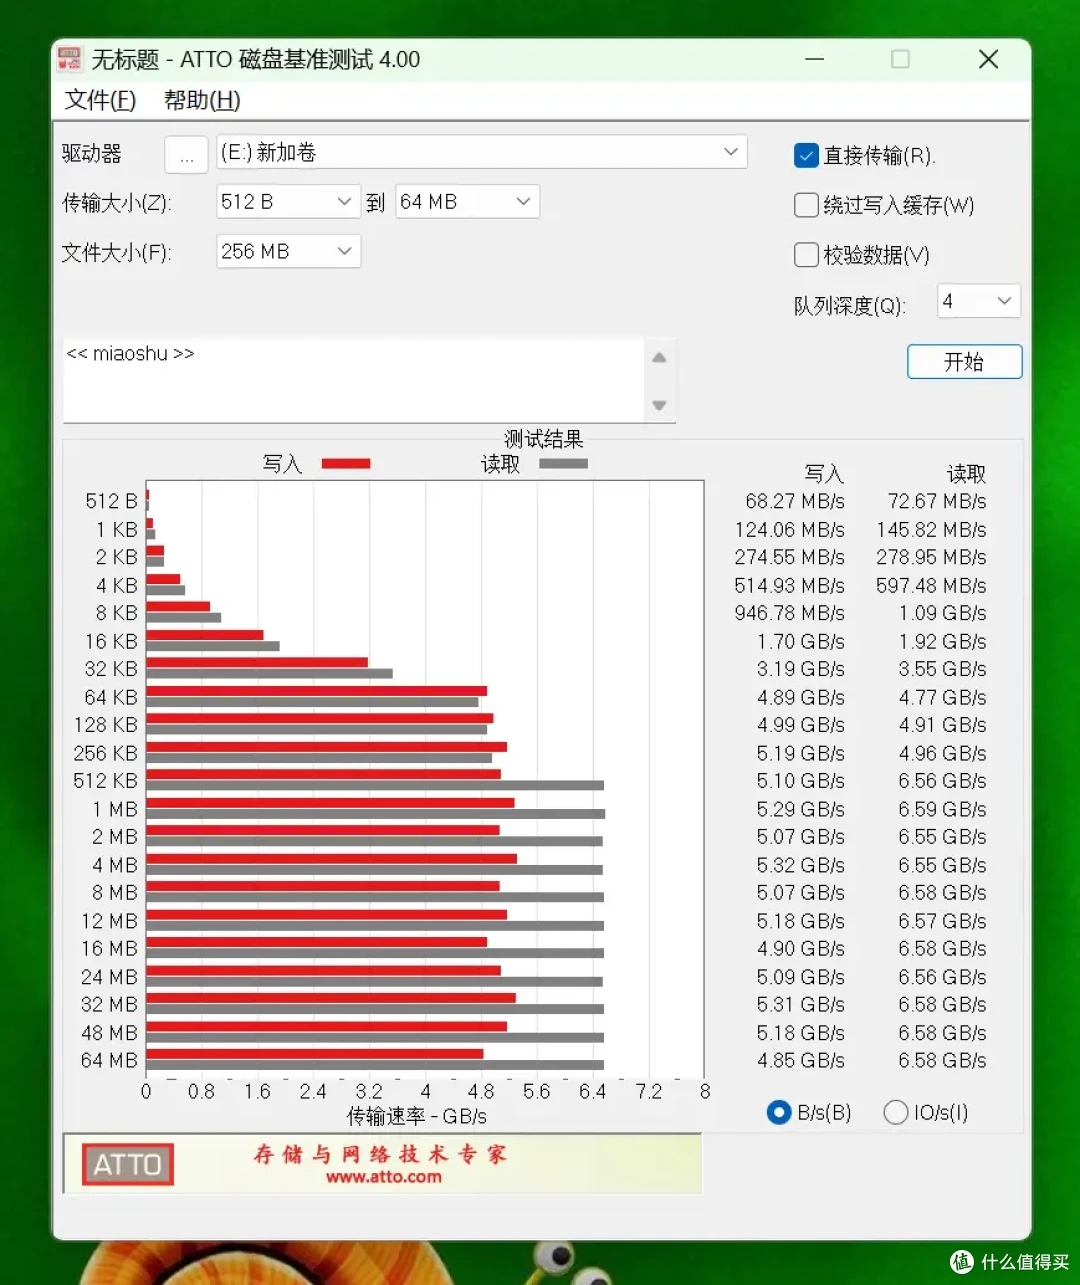Click the 1.09 GB/s read value
Screen dimensions: 1080x1285
pos(942,613)
